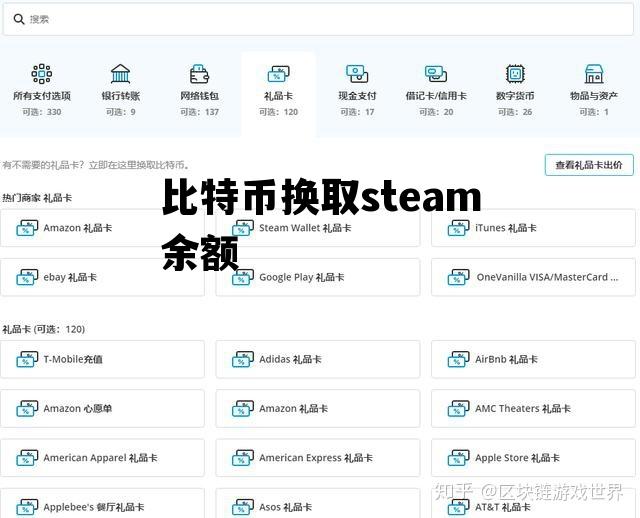Image resolution: width=640 pixels, height=518 pixels.
Task: Click the Asos gift card icon
Action: (243, 508)
